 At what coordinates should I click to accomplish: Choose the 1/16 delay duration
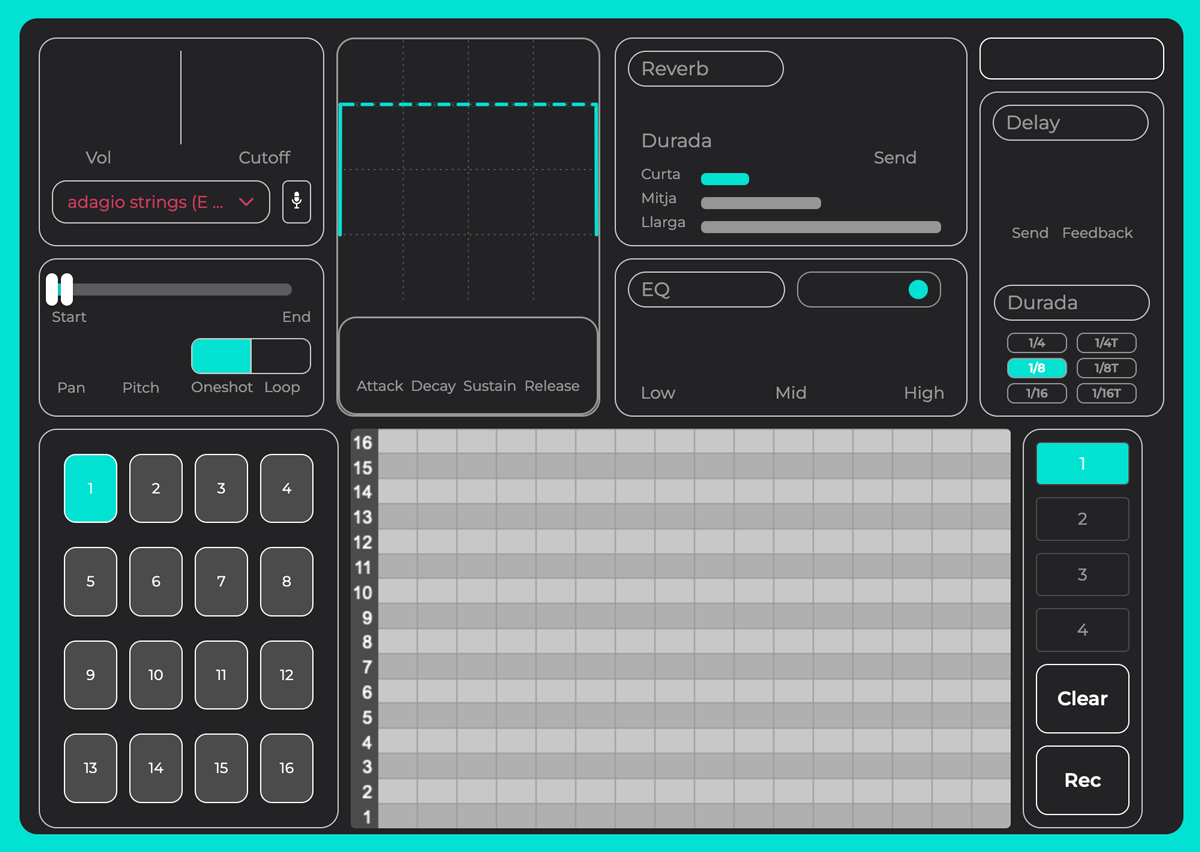point(1037,393)
